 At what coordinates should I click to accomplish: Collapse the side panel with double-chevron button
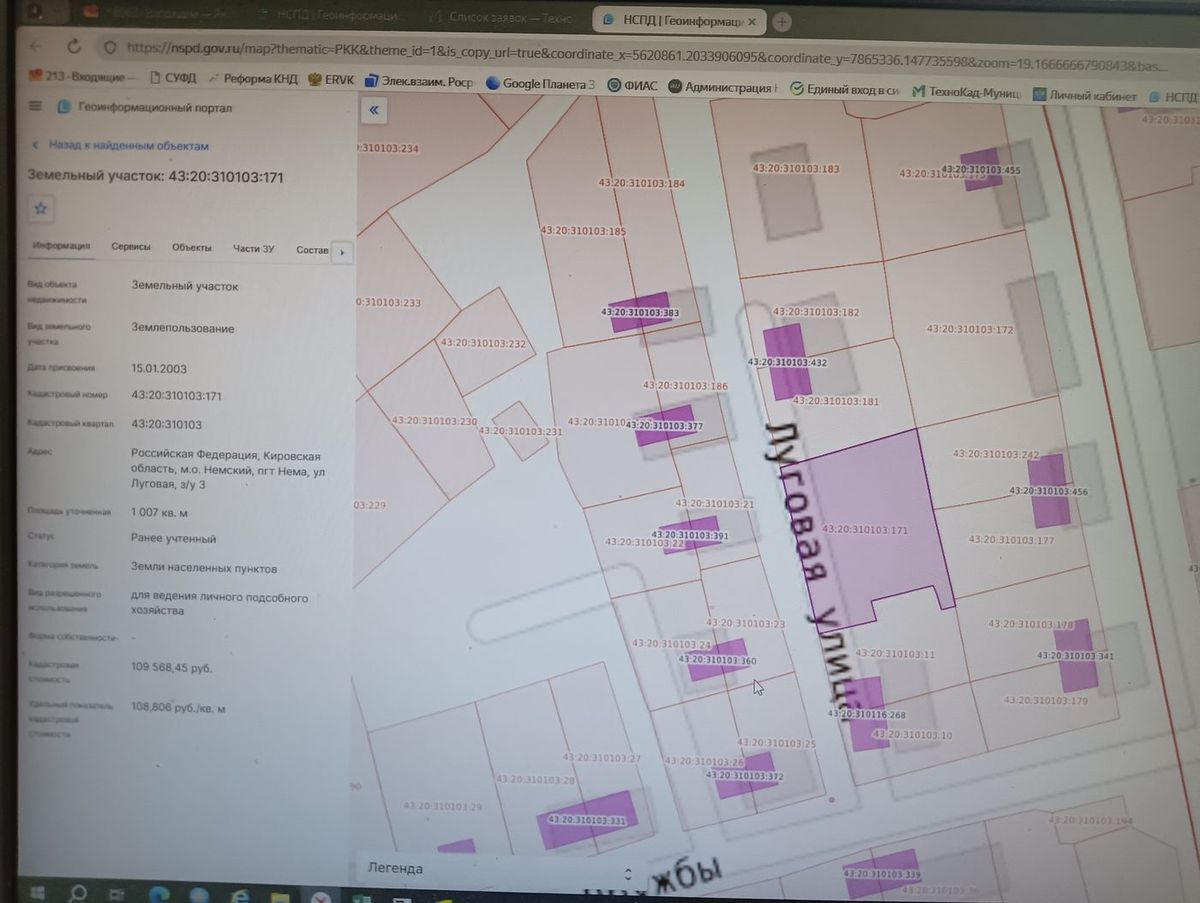coord(373,110)
